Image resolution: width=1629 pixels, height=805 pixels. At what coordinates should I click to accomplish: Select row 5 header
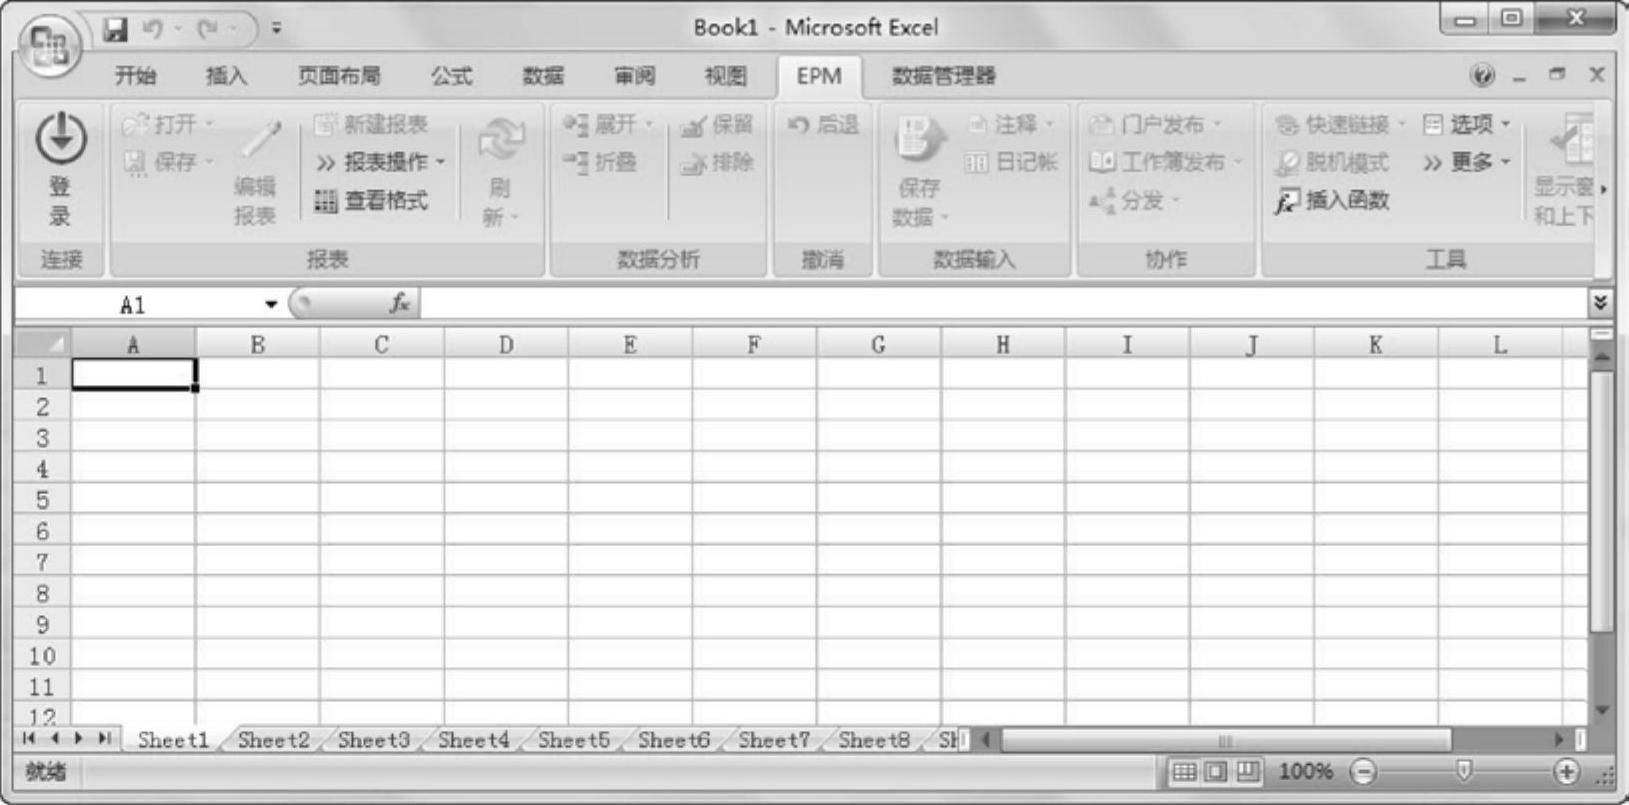pos(42,500)
